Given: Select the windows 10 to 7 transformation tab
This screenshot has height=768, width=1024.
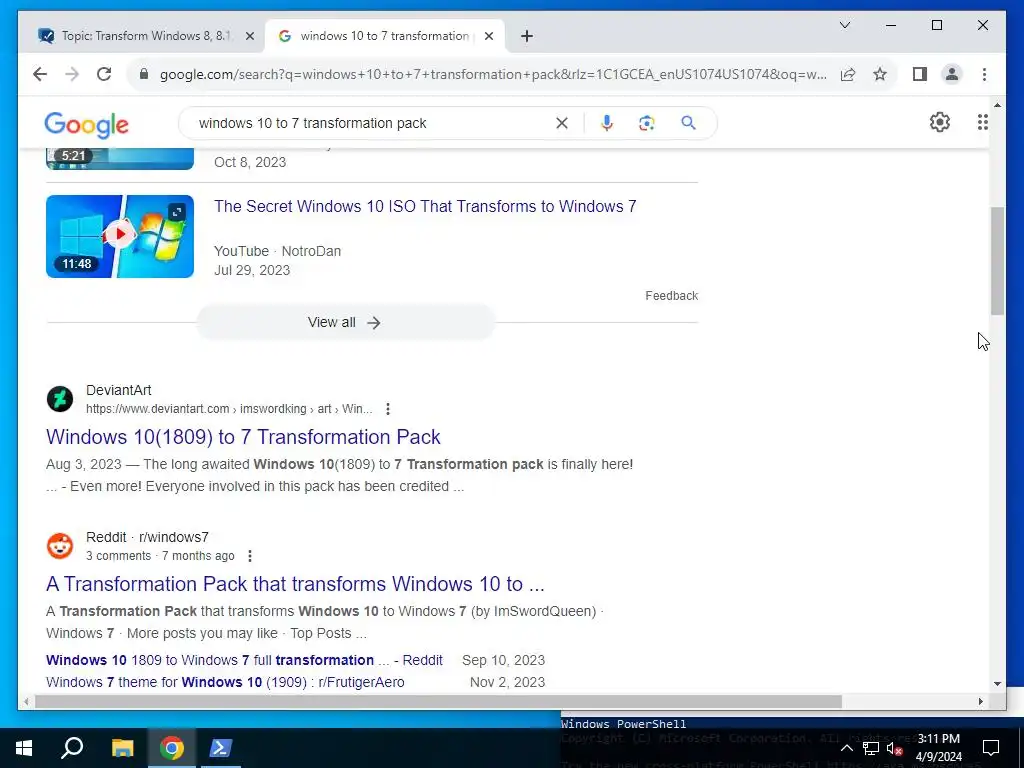Looking at the screenshot, I should (384, 36).
